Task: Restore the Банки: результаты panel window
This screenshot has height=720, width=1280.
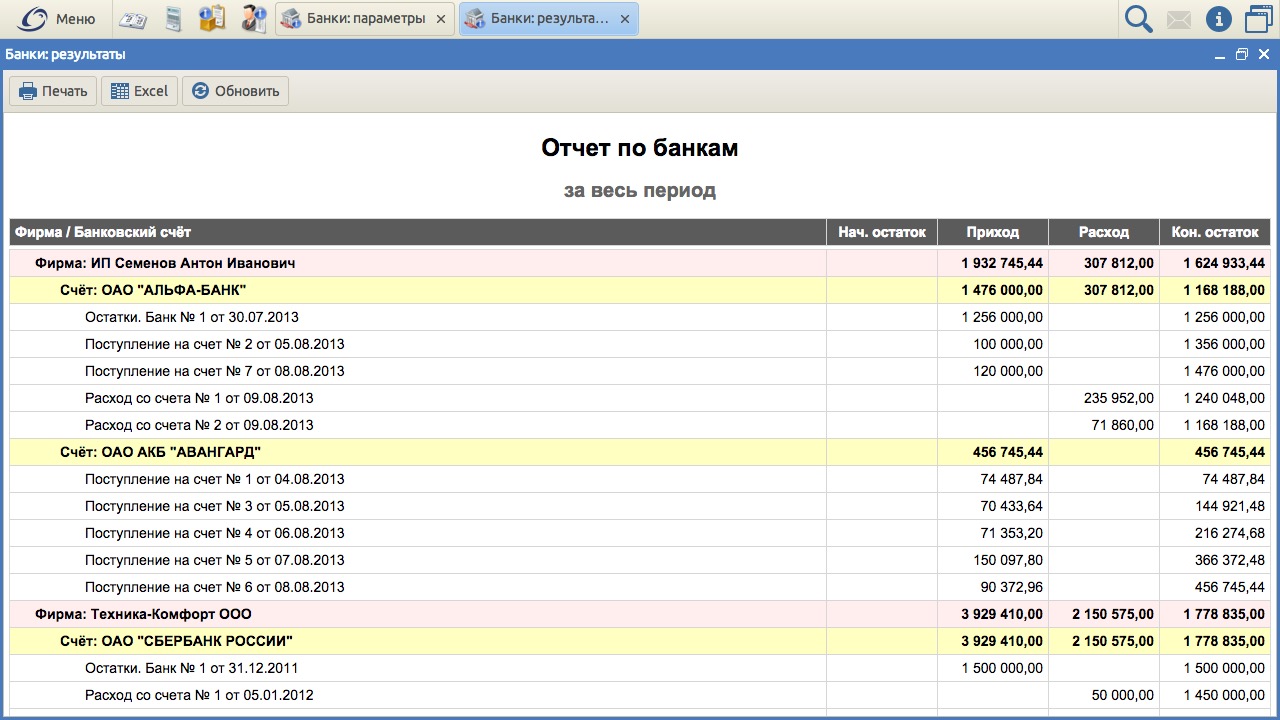Action: click(1242, 55)
